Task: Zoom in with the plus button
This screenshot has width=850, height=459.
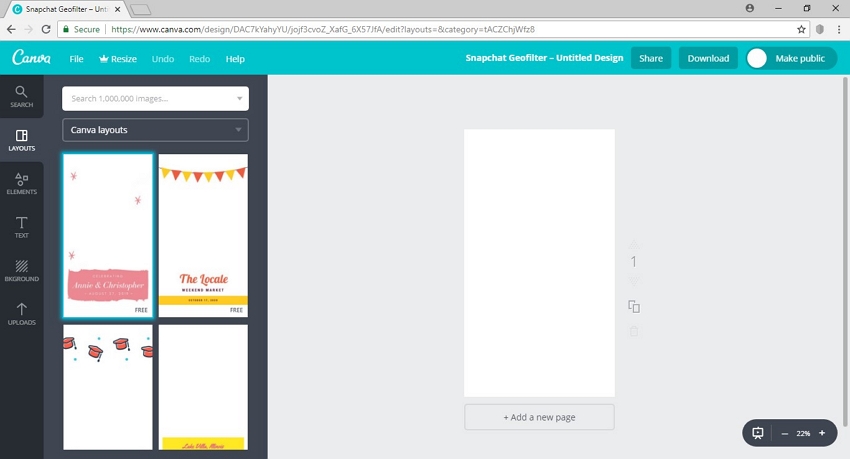Action: pos(822,433)
